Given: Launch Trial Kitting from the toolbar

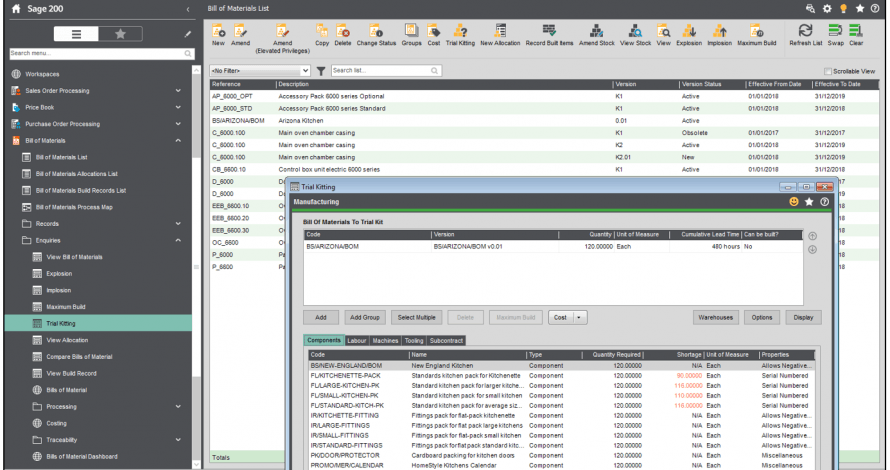Looking at the screenshot, I should click(460, 35).
